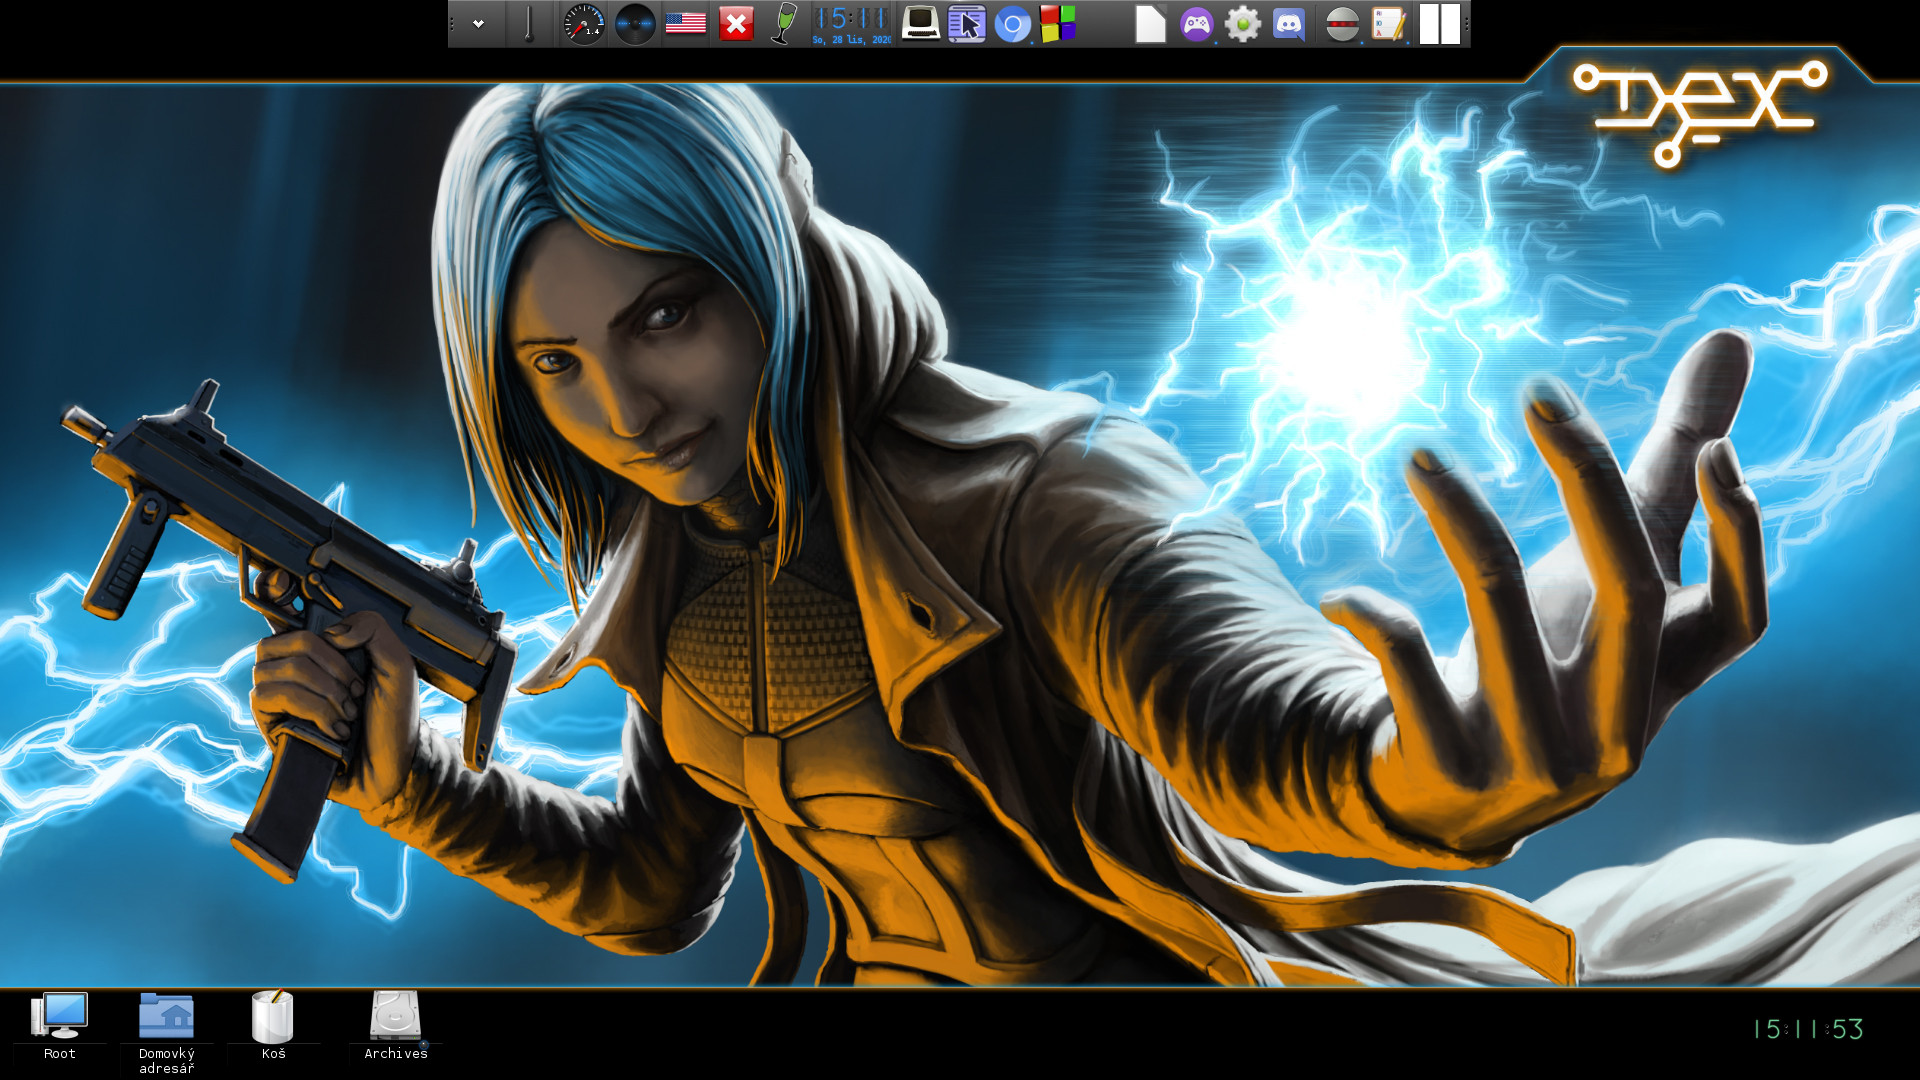Click the red X close applet

[737, 24]
